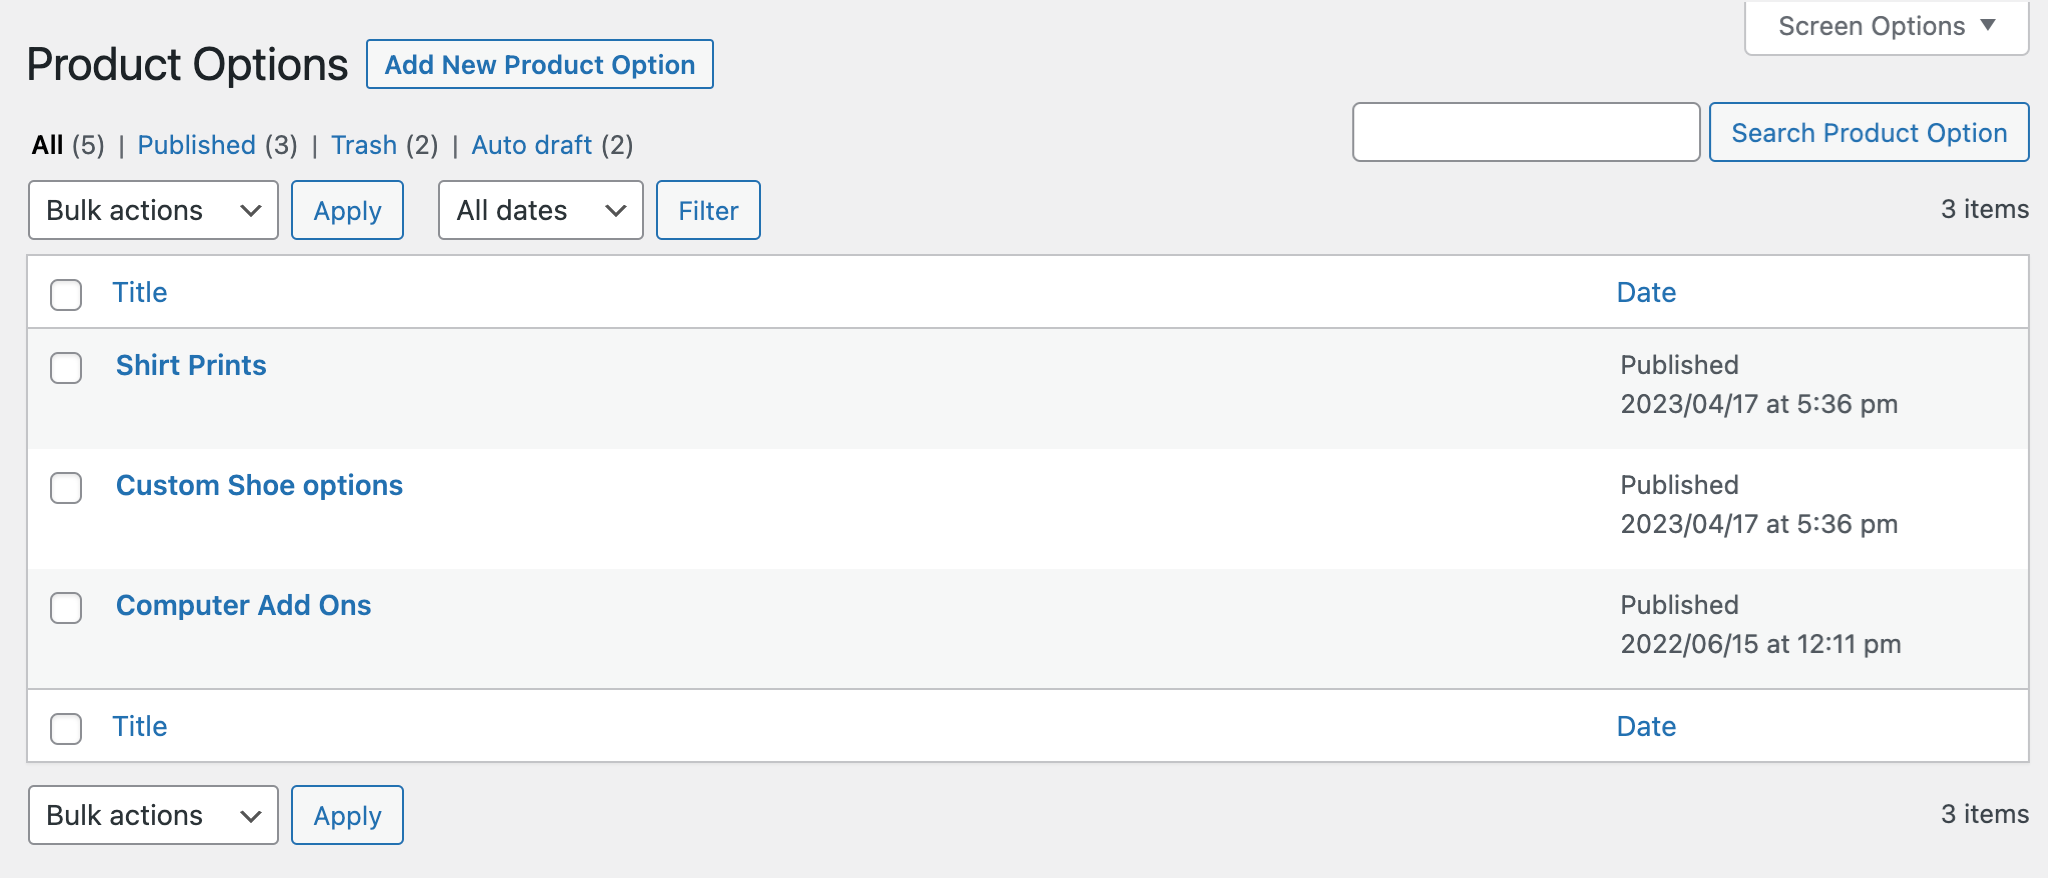
Task: Apply the selected bulk action
Action: [x=347, y=210]
